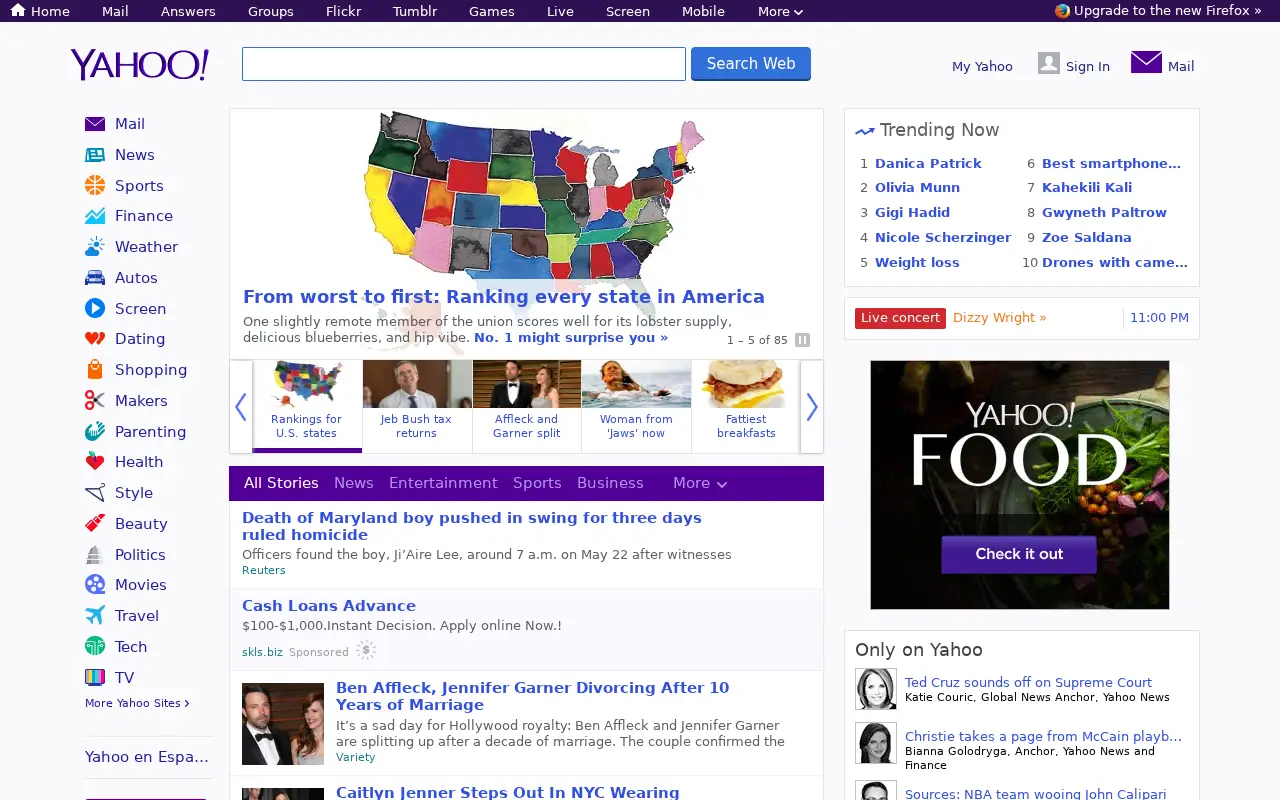Open Games from the top navigation
The image size is (1280, 800).
(x=492, y=11)
